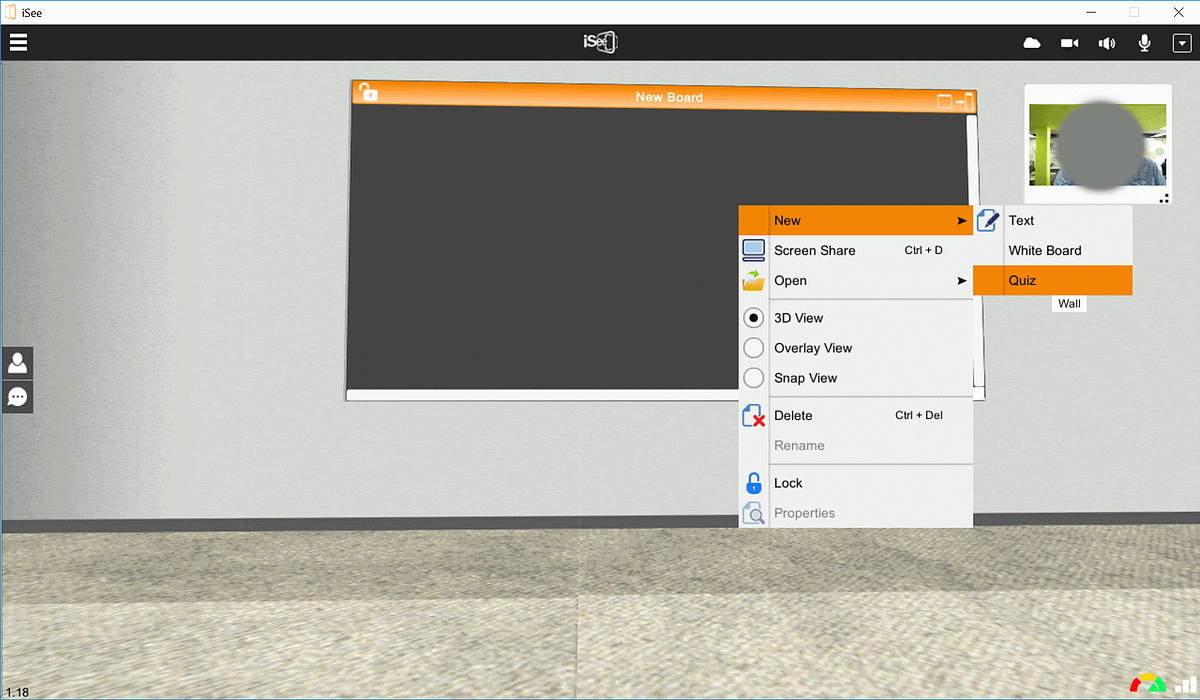Click the board maximize/dock icon
The height and width of the screenshot is (700, 1200).
(x=955, y=101)
